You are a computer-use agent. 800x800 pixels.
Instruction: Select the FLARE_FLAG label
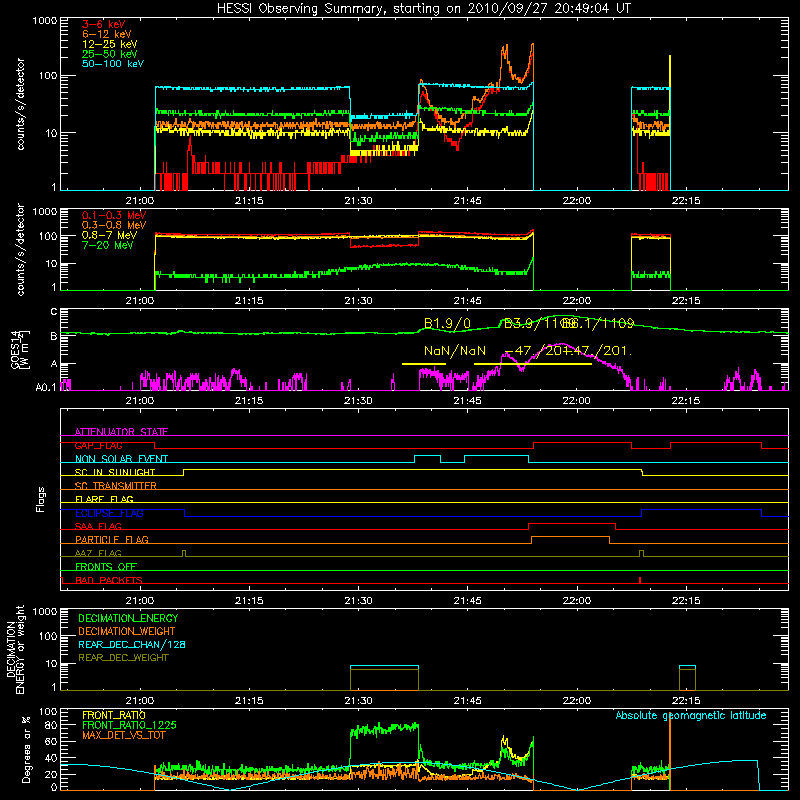[104, 499]
